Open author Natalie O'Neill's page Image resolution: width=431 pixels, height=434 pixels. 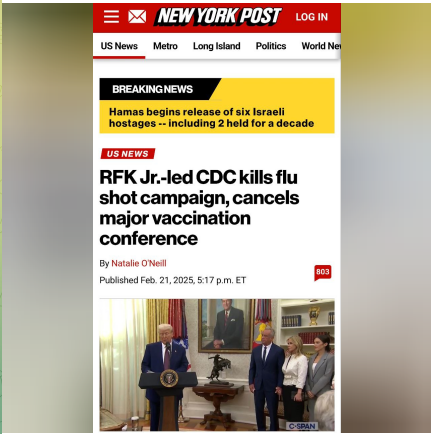(139, 263)
